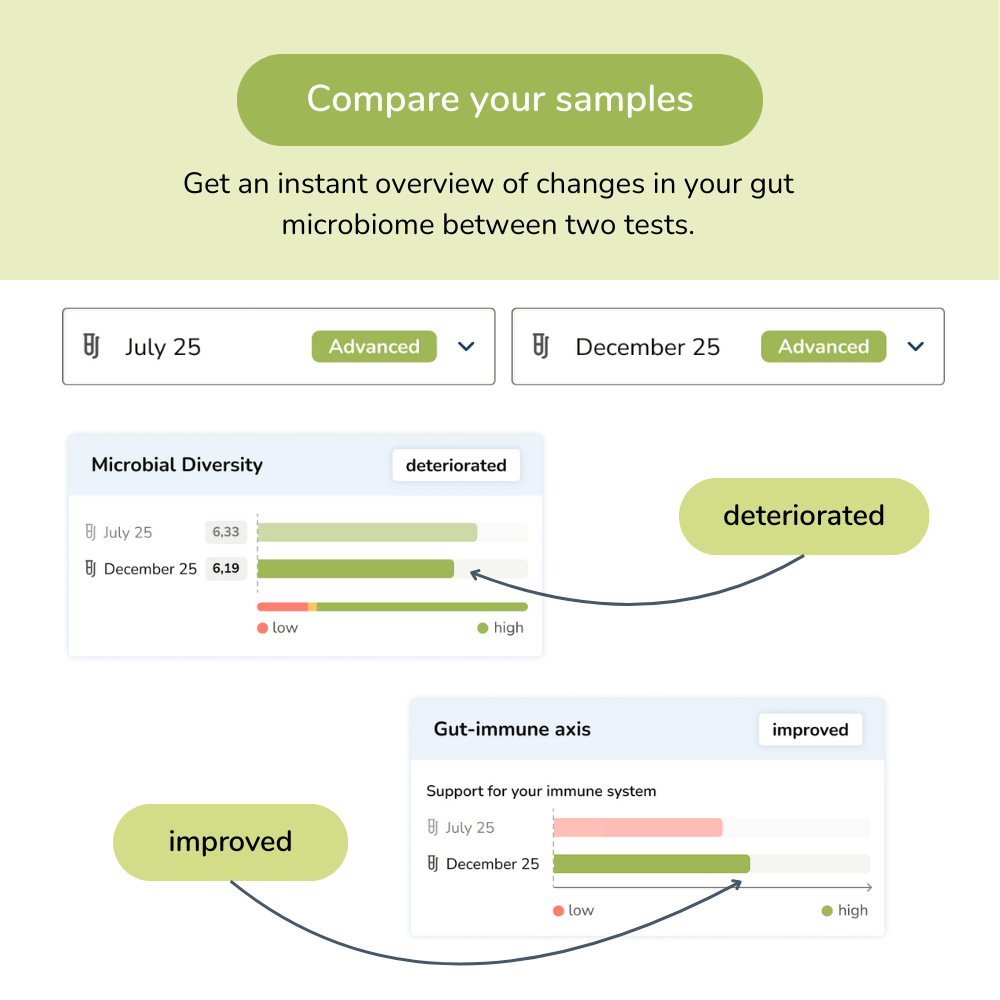The image size is (1000, 1000).
Task: Click the Compare your samples button
Action: 500,99
